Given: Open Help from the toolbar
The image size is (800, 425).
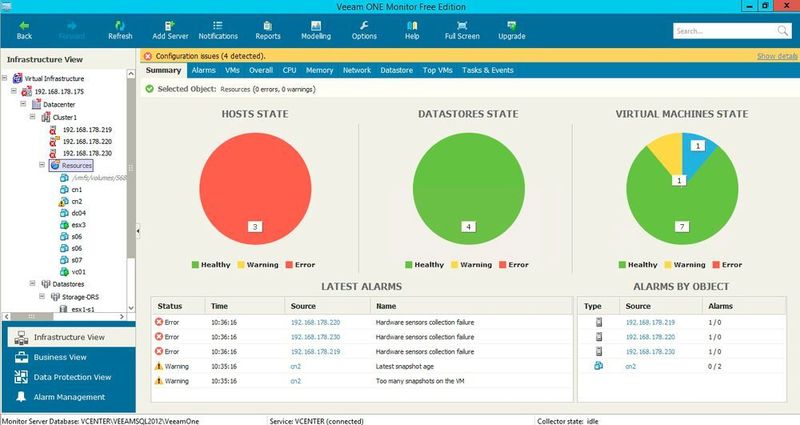Looking at the screenshot, I should (x=412, y=31).
